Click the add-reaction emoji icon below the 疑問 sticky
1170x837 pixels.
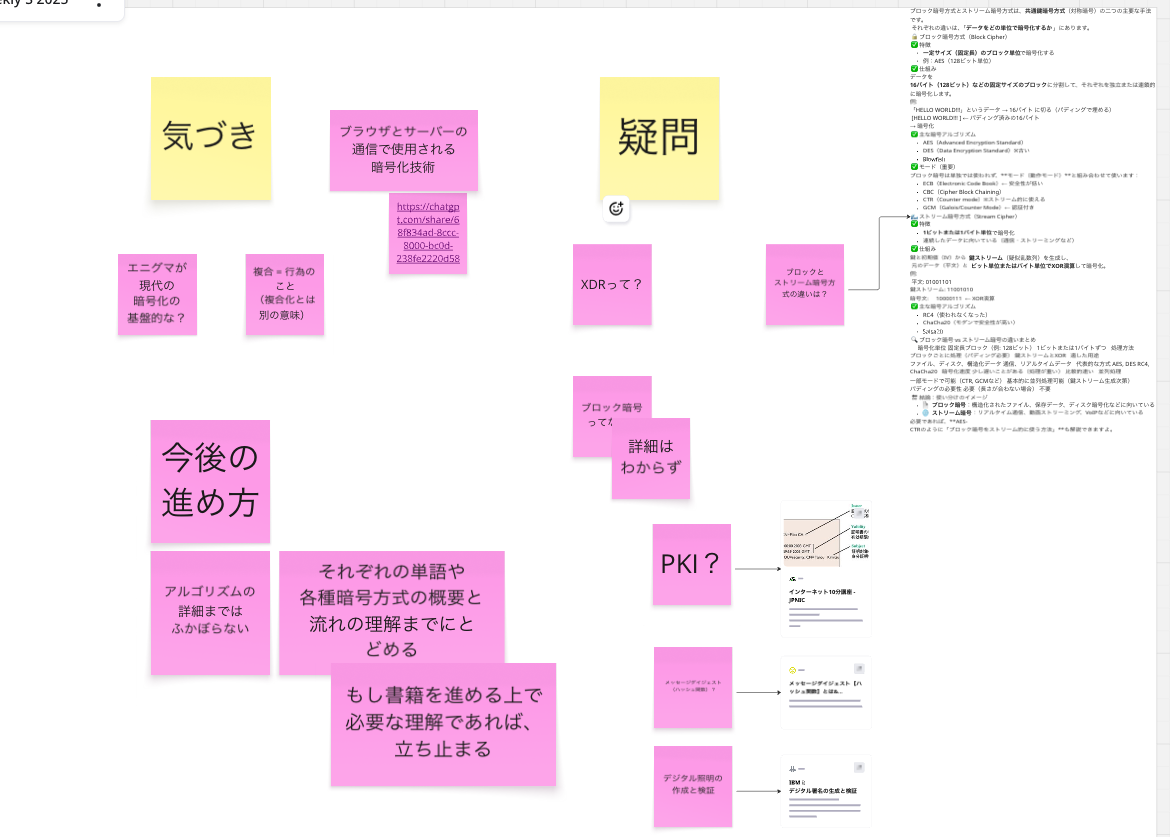(617, 210)
